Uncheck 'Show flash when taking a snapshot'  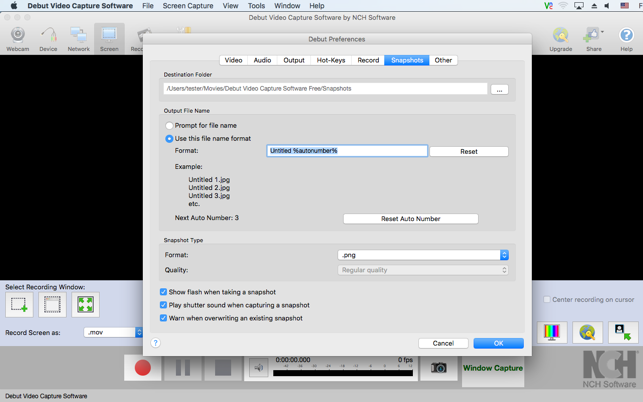pos(164,292)
